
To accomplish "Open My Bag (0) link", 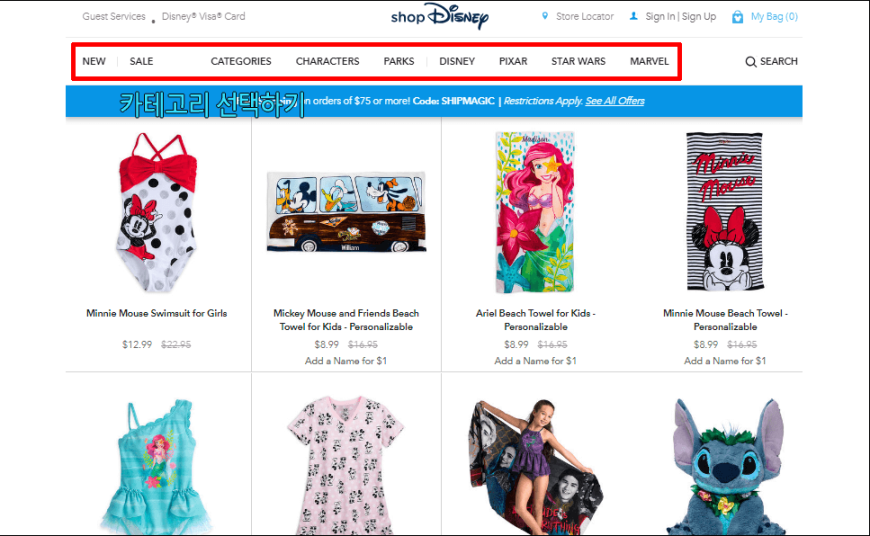I will [774, 16].
